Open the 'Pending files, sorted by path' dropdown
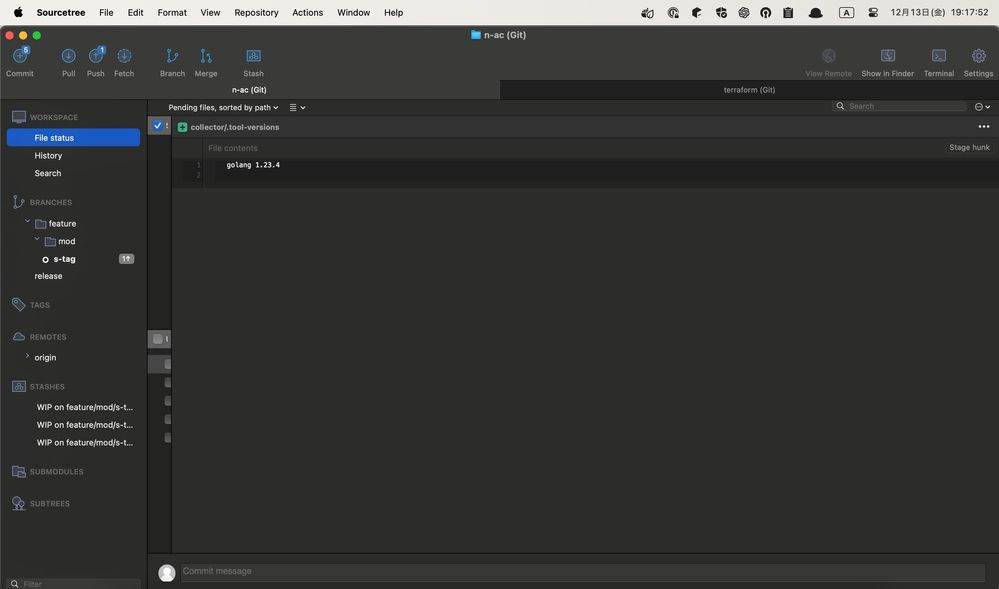 pos(223,108)
